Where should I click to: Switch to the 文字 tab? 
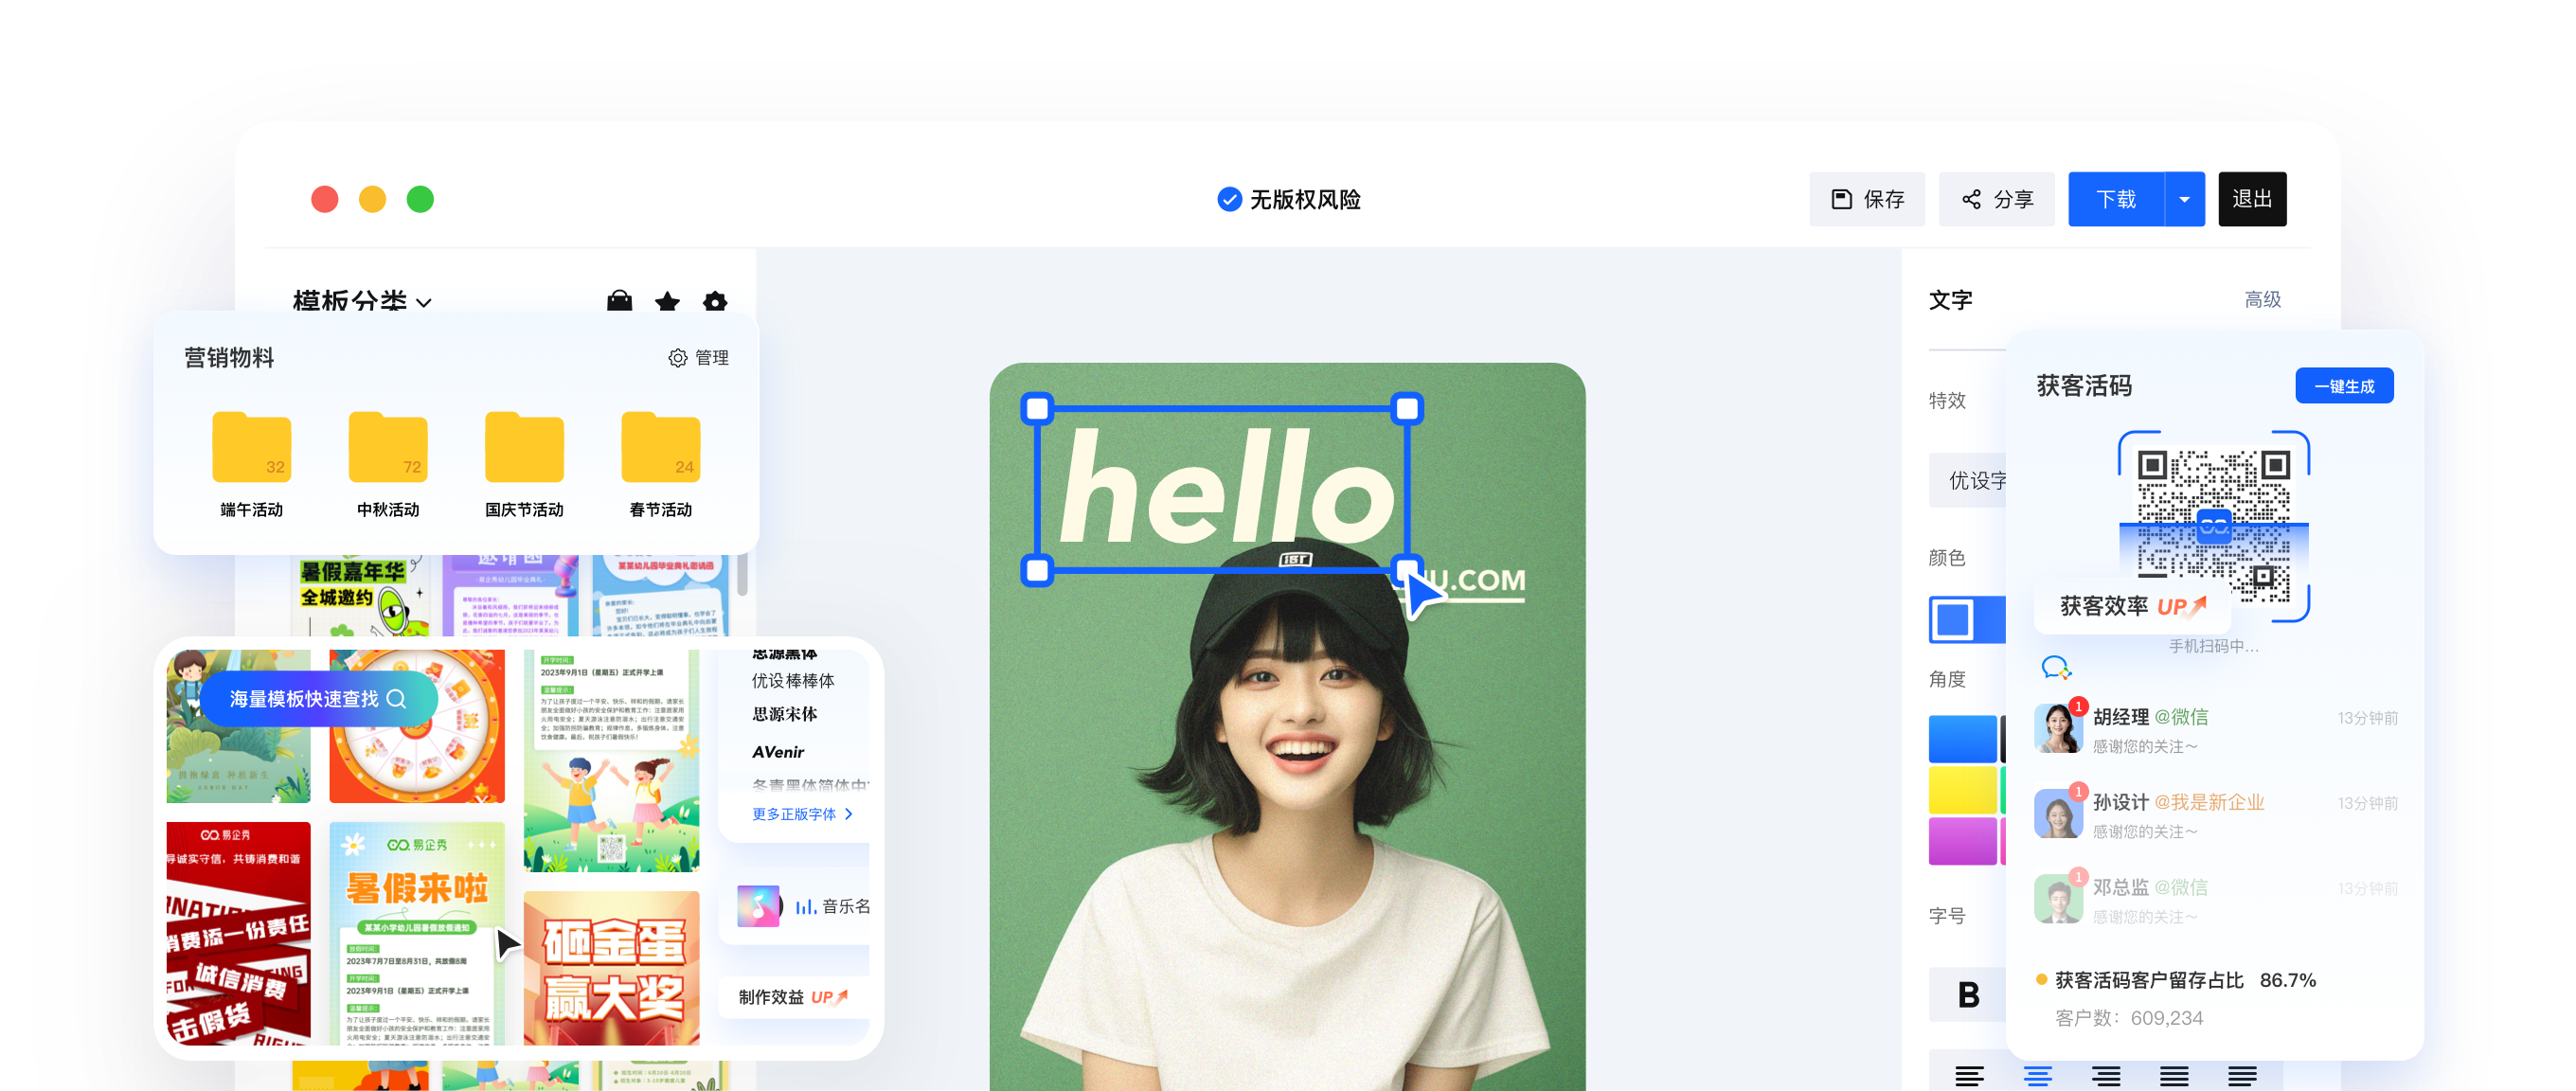click(x=1950, y=300)
